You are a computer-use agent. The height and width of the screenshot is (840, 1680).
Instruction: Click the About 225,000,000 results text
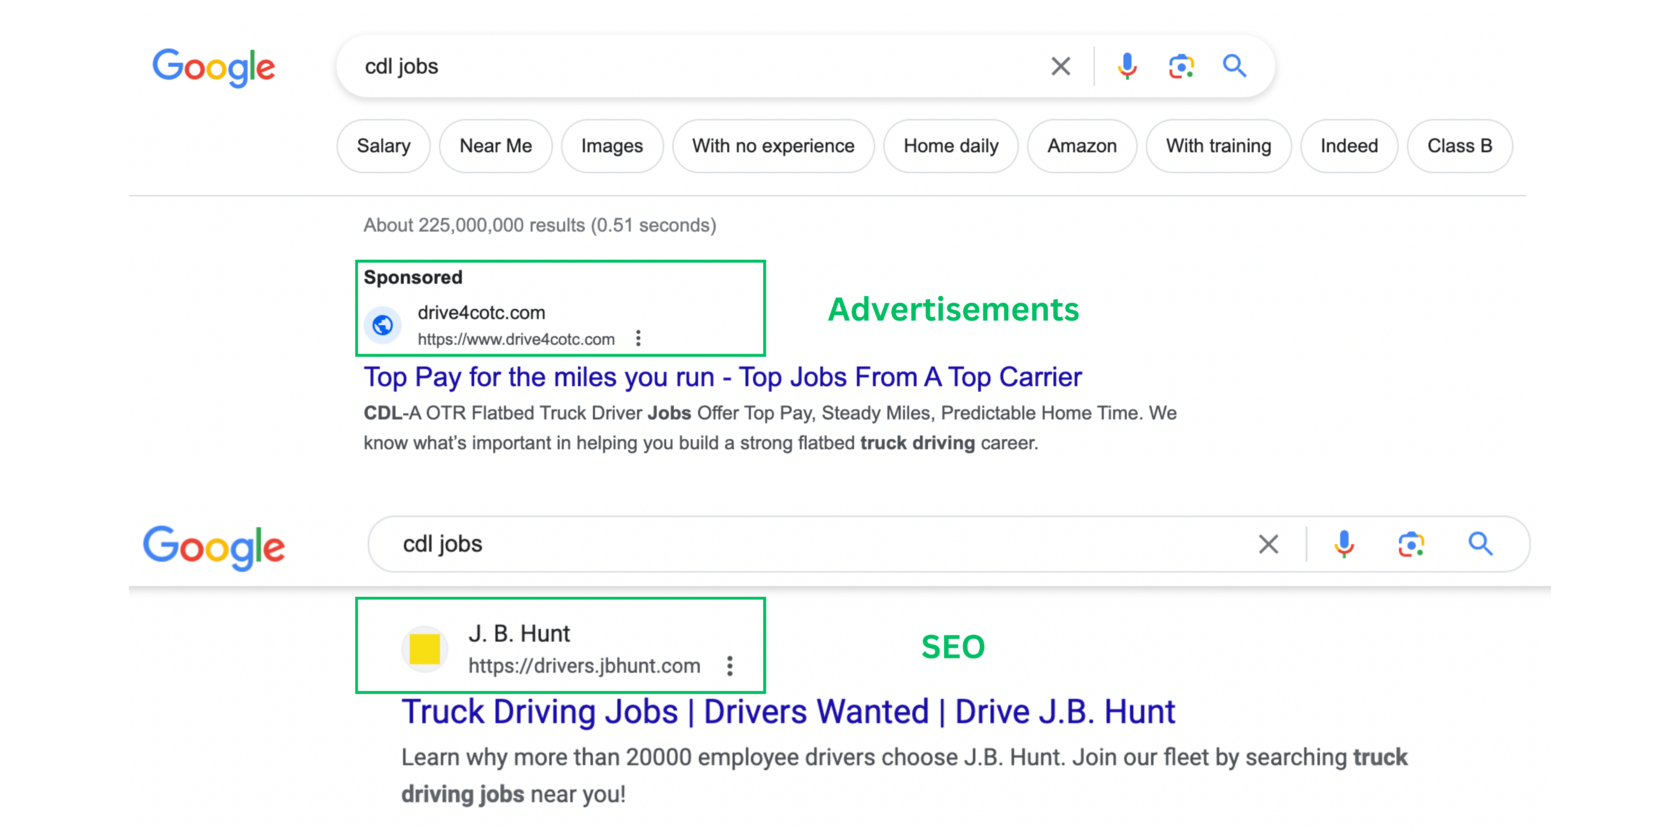point(540,225)
